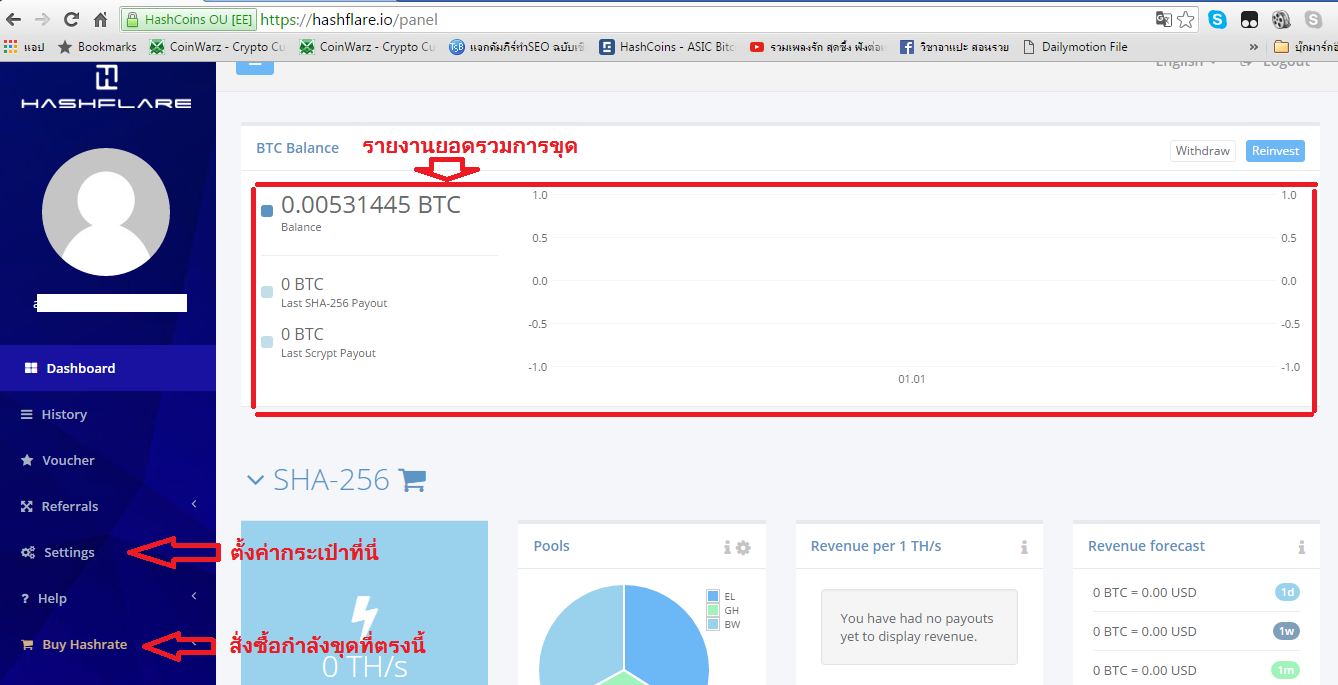Click the HashFlare logo in the sidebar
Viewport: 1338px width, 685px height.
pos(106,86)
